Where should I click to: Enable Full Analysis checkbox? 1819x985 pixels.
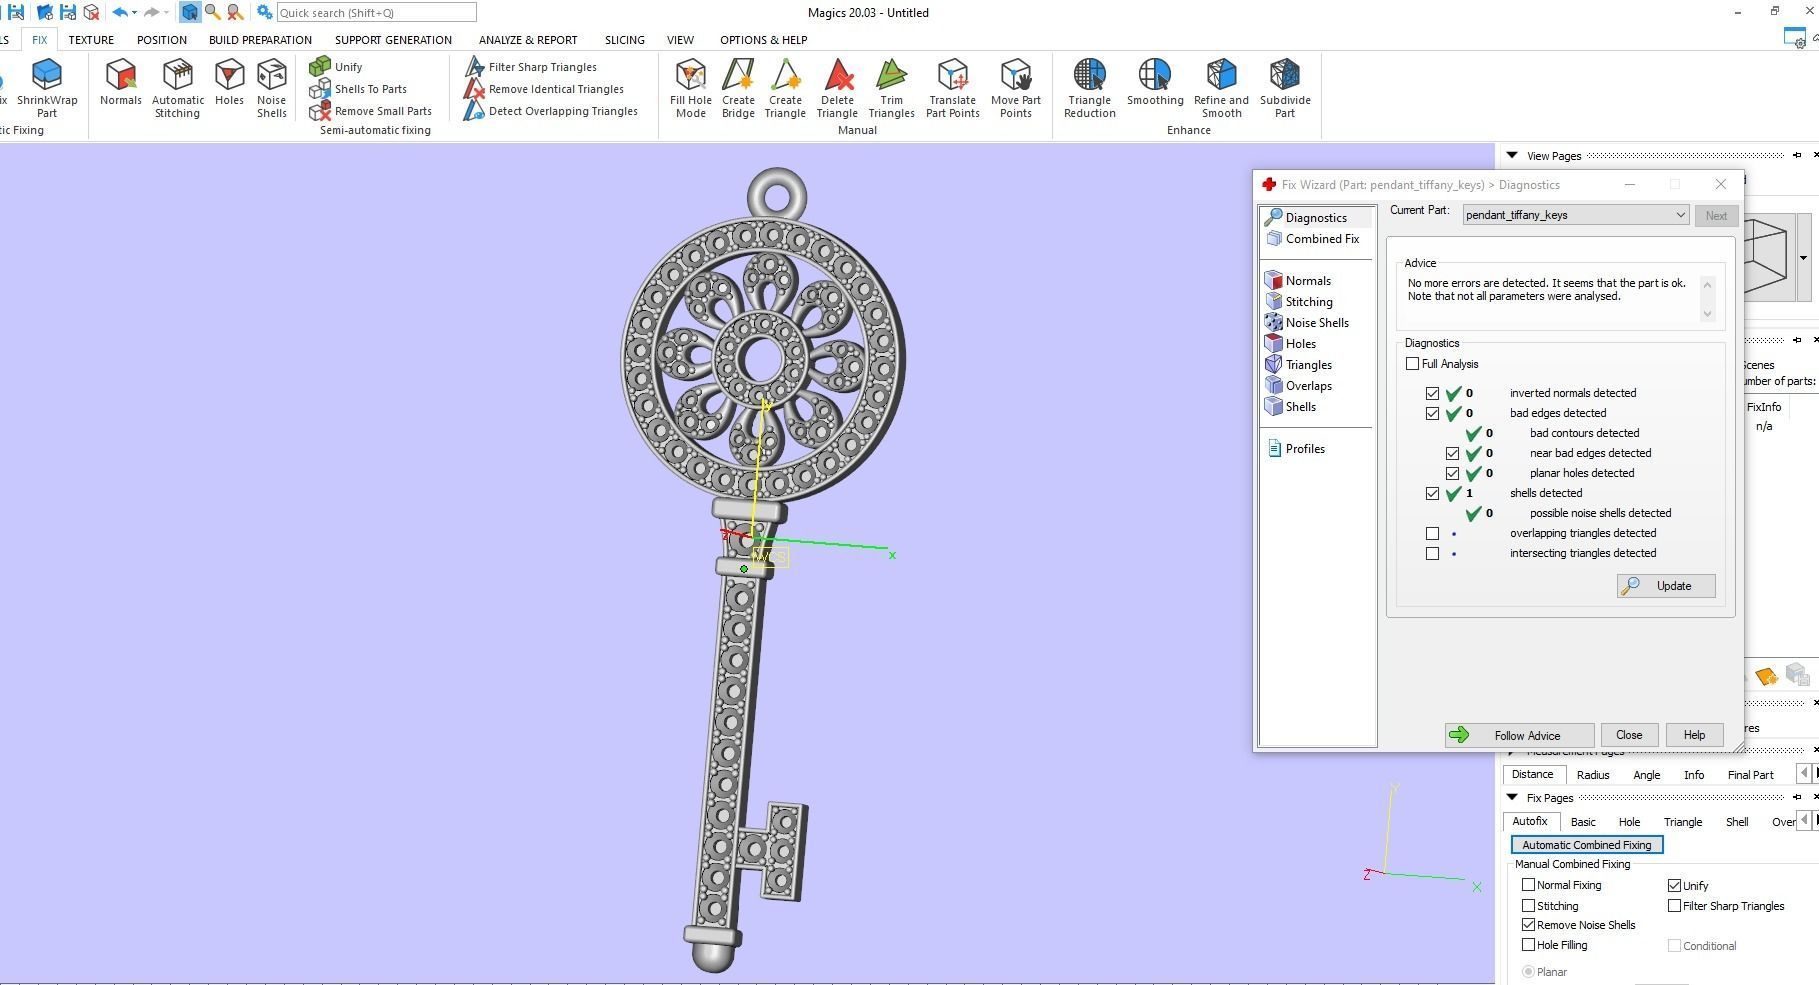1412,364
